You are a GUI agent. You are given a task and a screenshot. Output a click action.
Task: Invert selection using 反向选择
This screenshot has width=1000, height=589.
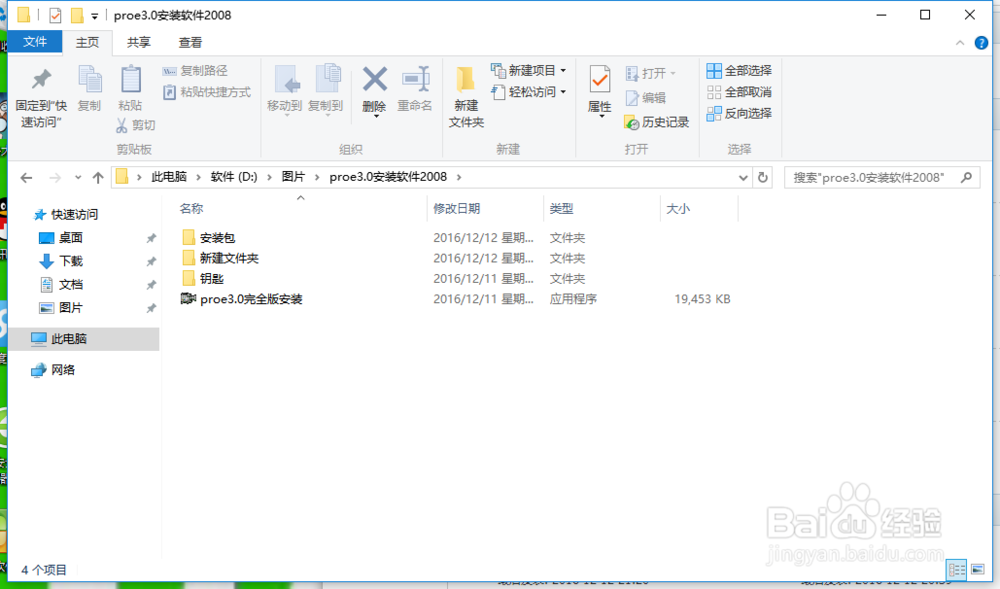point(739,112)
